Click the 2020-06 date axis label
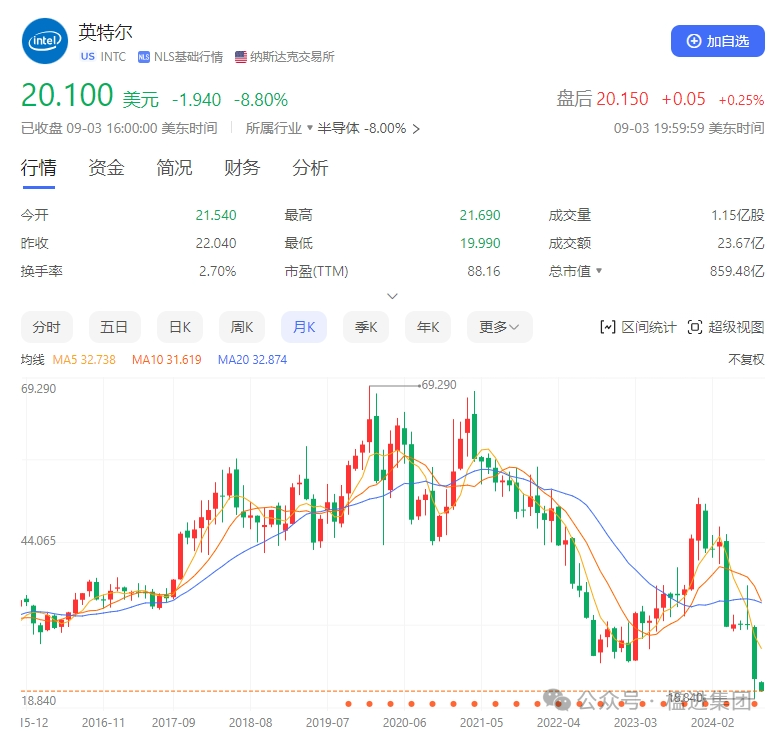This screenshot has height=731, width=776. tap(404, 723)
